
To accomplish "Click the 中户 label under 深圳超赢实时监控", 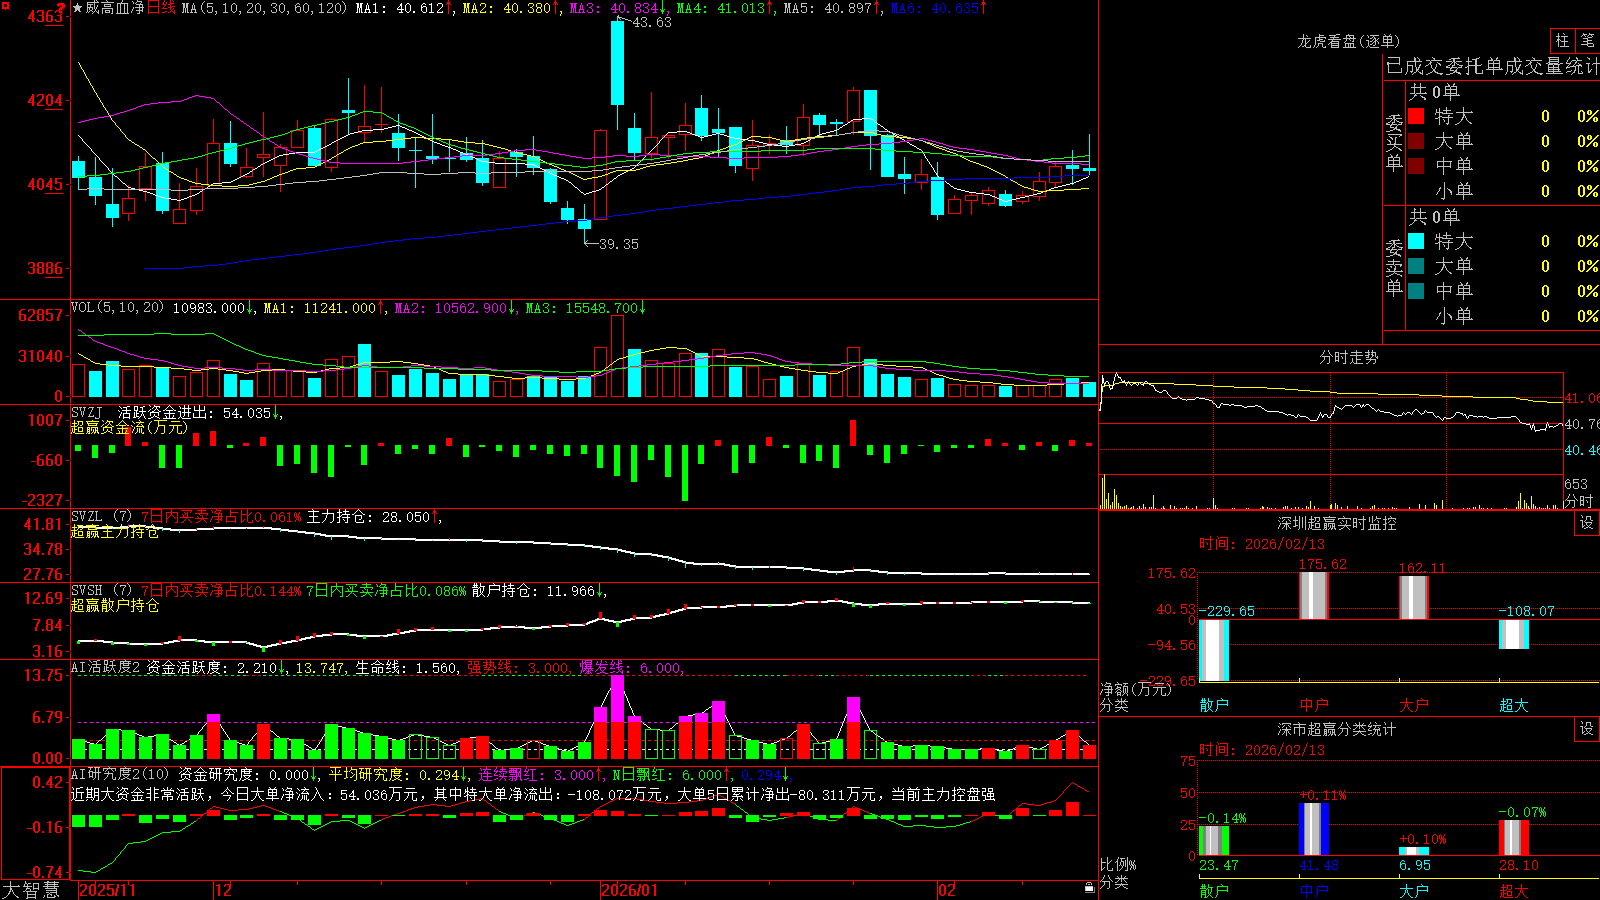I will 1314,705.
